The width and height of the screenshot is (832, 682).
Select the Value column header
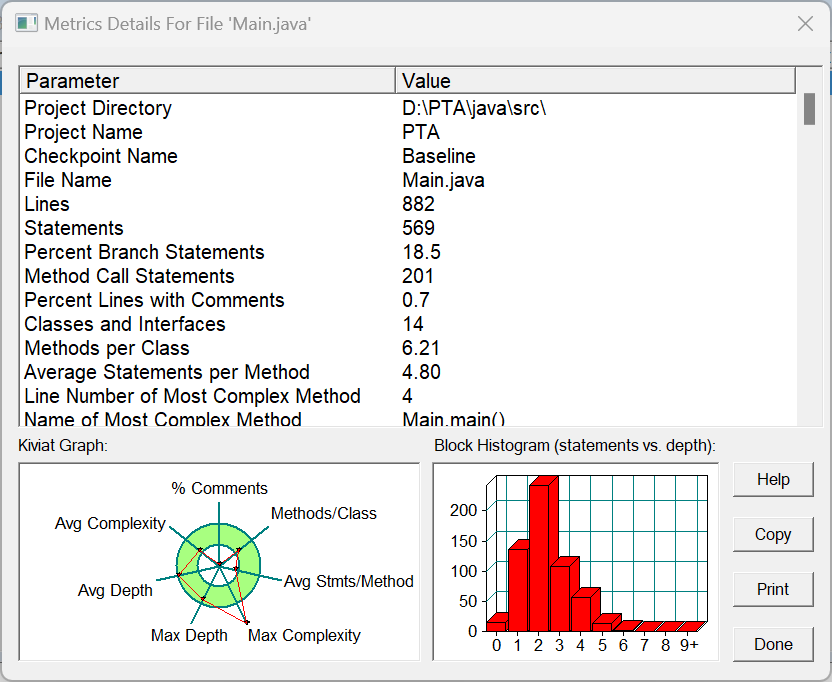tap(595, 81)
